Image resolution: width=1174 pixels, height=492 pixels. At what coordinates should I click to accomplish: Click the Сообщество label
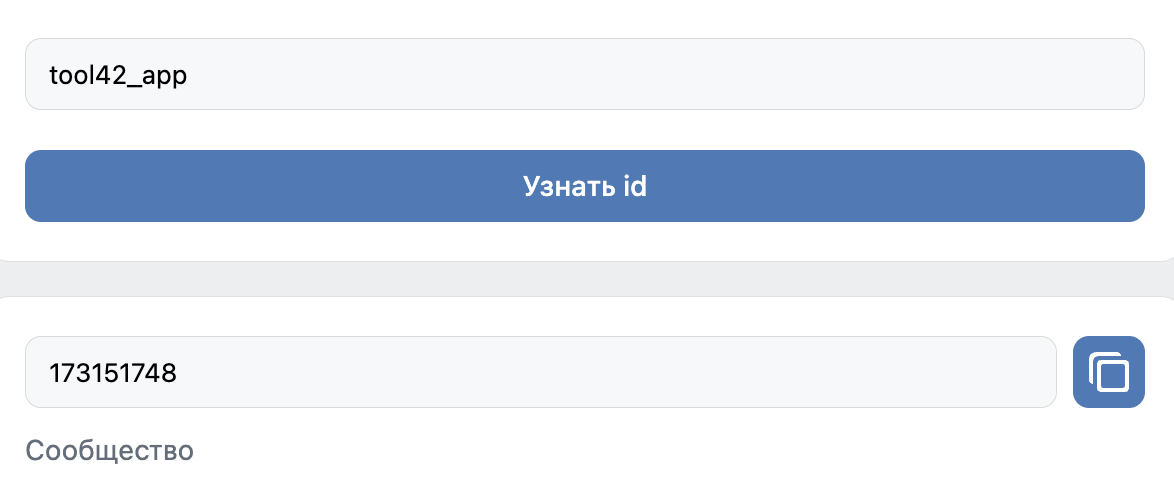109,450
